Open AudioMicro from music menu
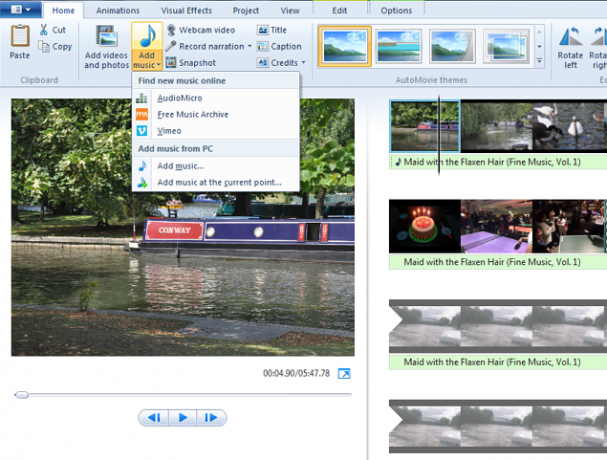Viewport: 607px width, 460px height. point(216,98)
